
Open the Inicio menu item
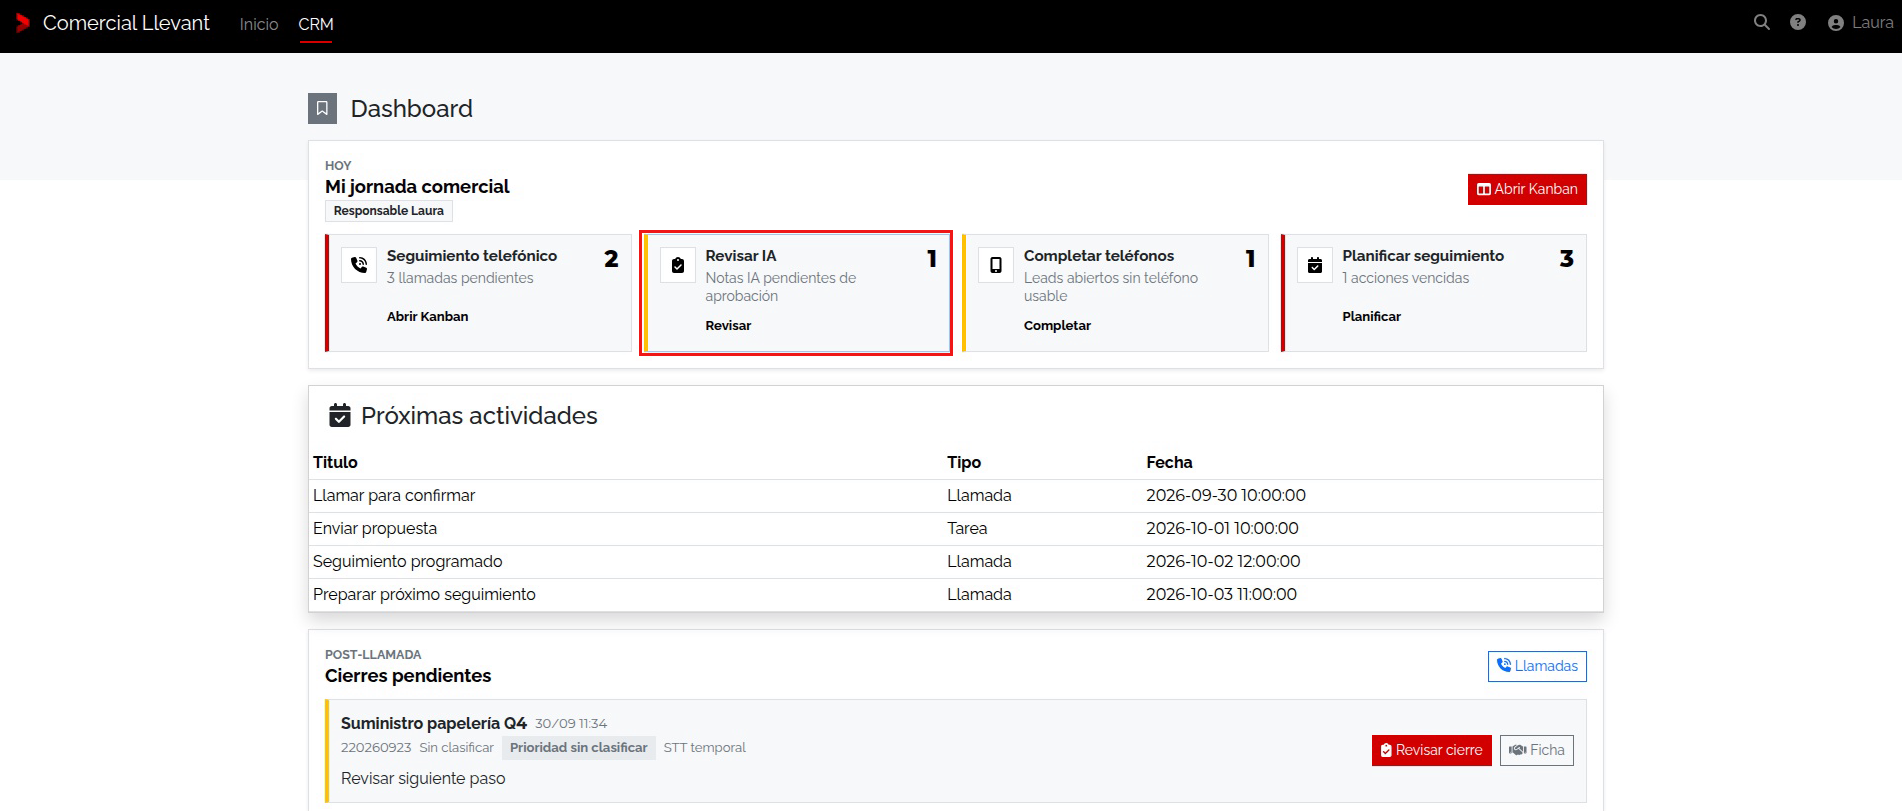pos(259,24)
